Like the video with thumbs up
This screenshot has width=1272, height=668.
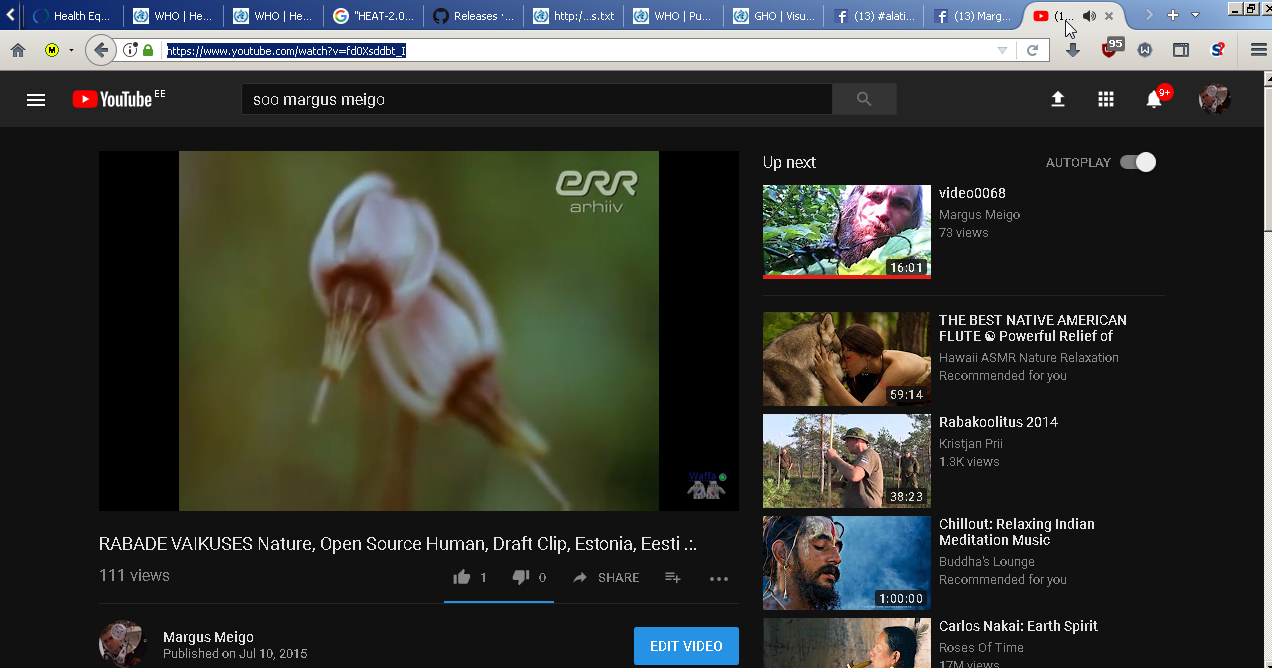click(x=462, y=577)
